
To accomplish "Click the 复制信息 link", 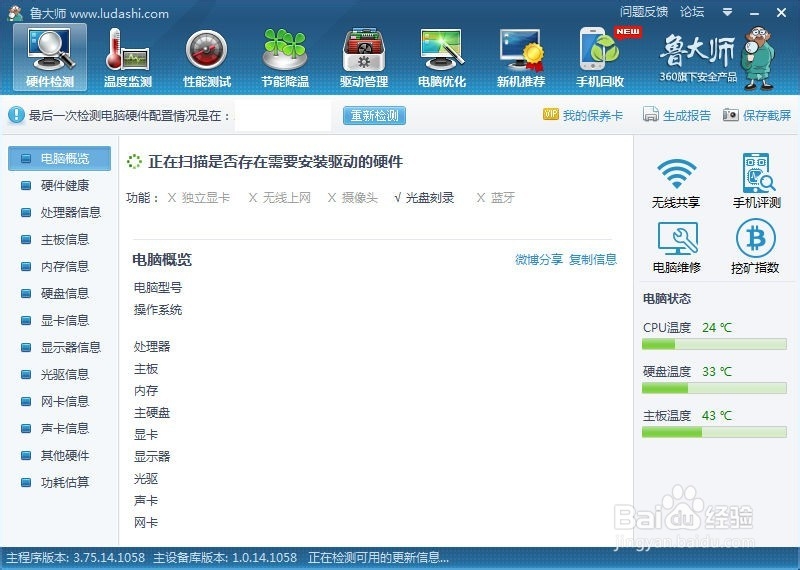I will (x=593, y=260).
